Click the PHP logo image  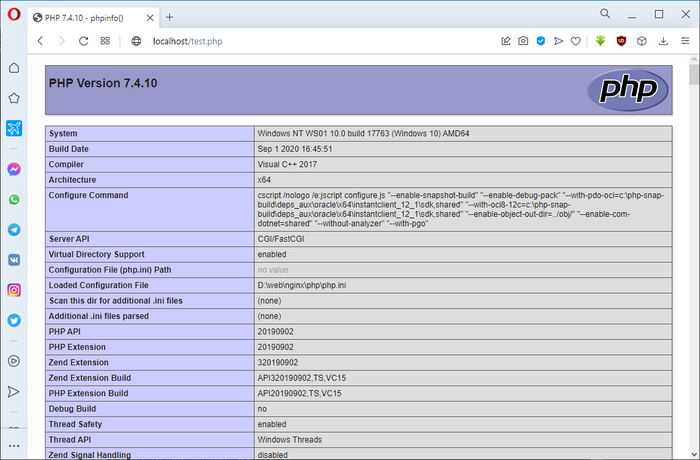click(x=627, y=89)
